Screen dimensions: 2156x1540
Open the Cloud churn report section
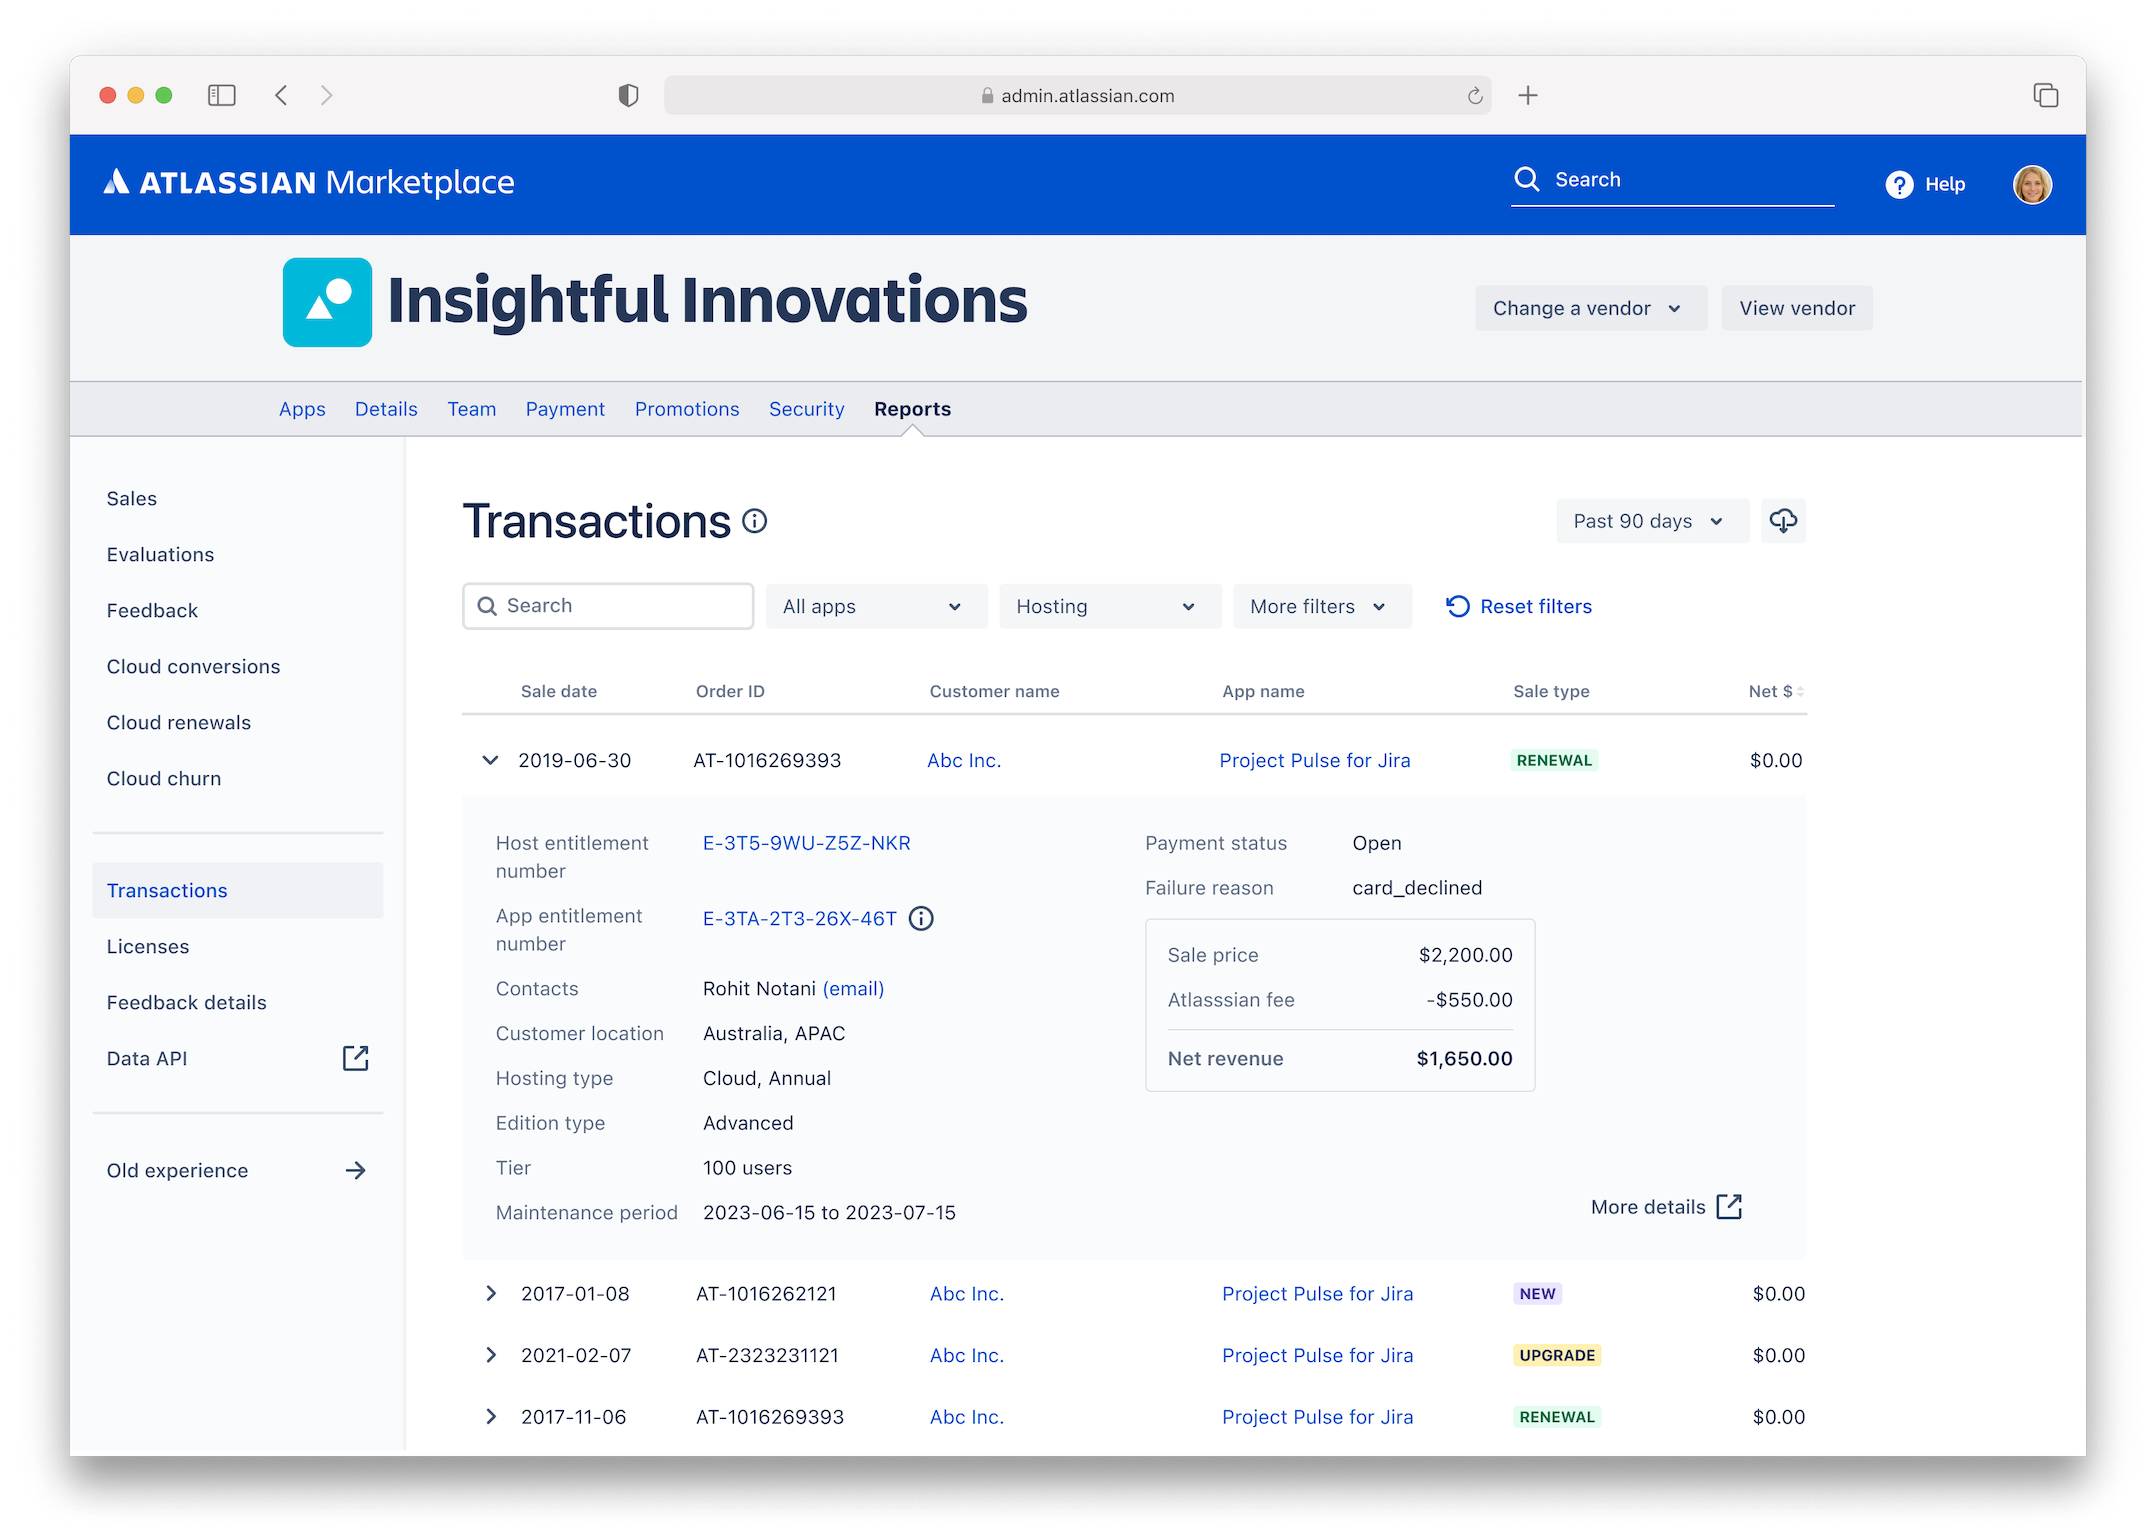pos(164,778)
